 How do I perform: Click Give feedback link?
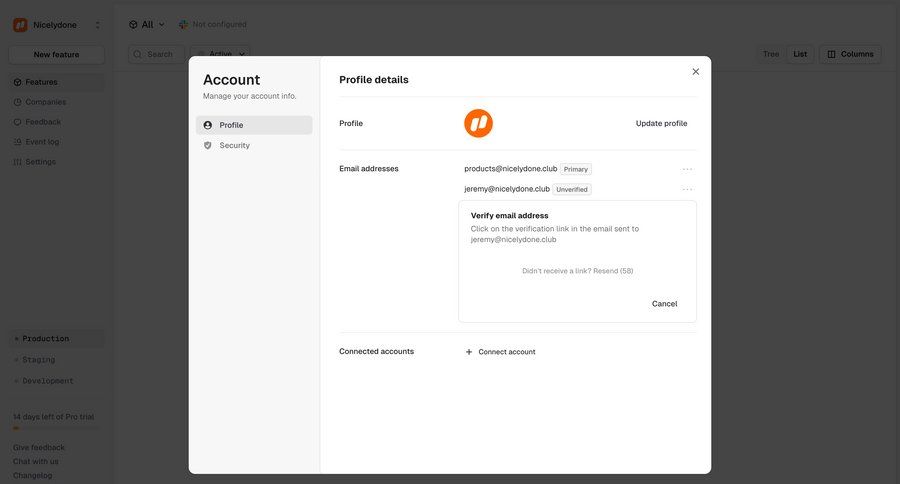(38, 447)
